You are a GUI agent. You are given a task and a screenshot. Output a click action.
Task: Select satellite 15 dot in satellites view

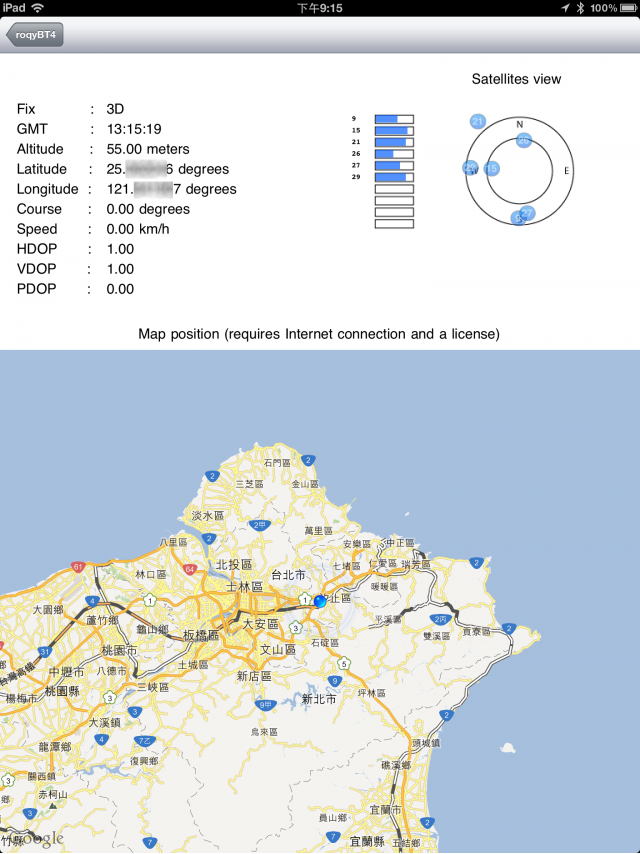(x=491, y=169)
